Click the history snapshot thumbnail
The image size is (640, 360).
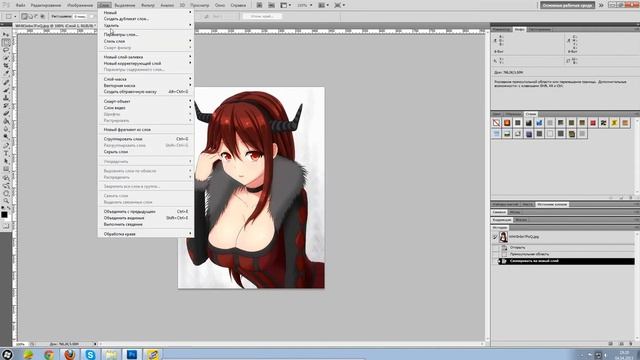point(503,237)
